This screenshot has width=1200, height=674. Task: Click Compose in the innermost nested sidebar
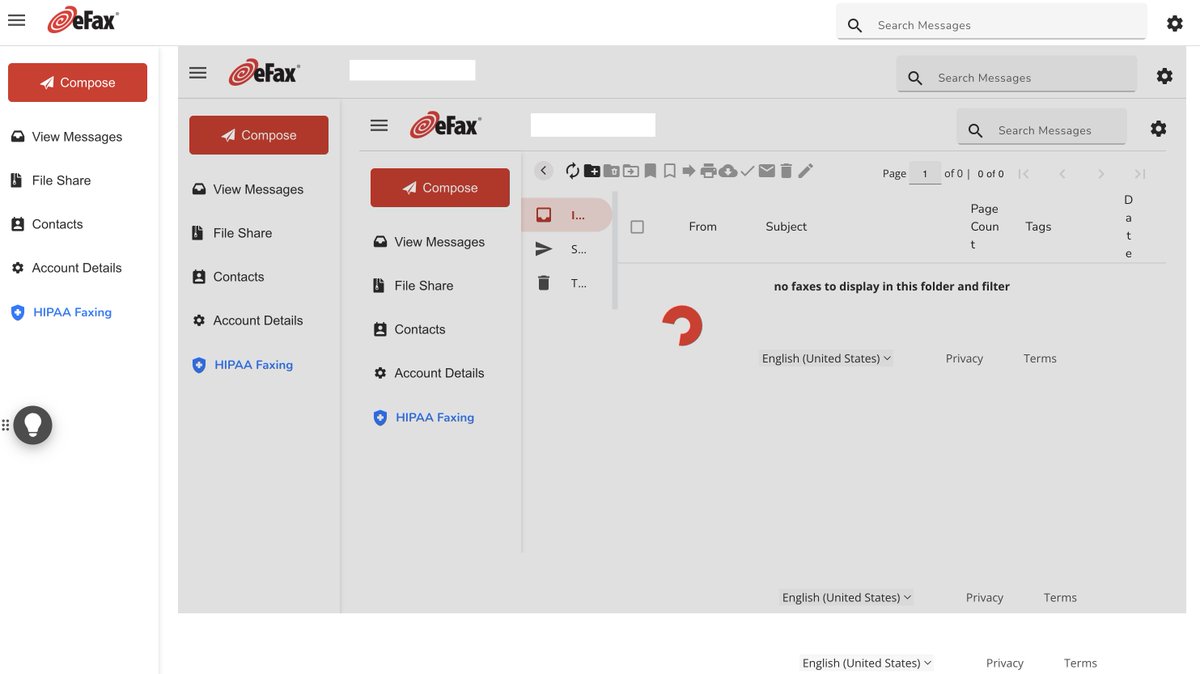440,188
